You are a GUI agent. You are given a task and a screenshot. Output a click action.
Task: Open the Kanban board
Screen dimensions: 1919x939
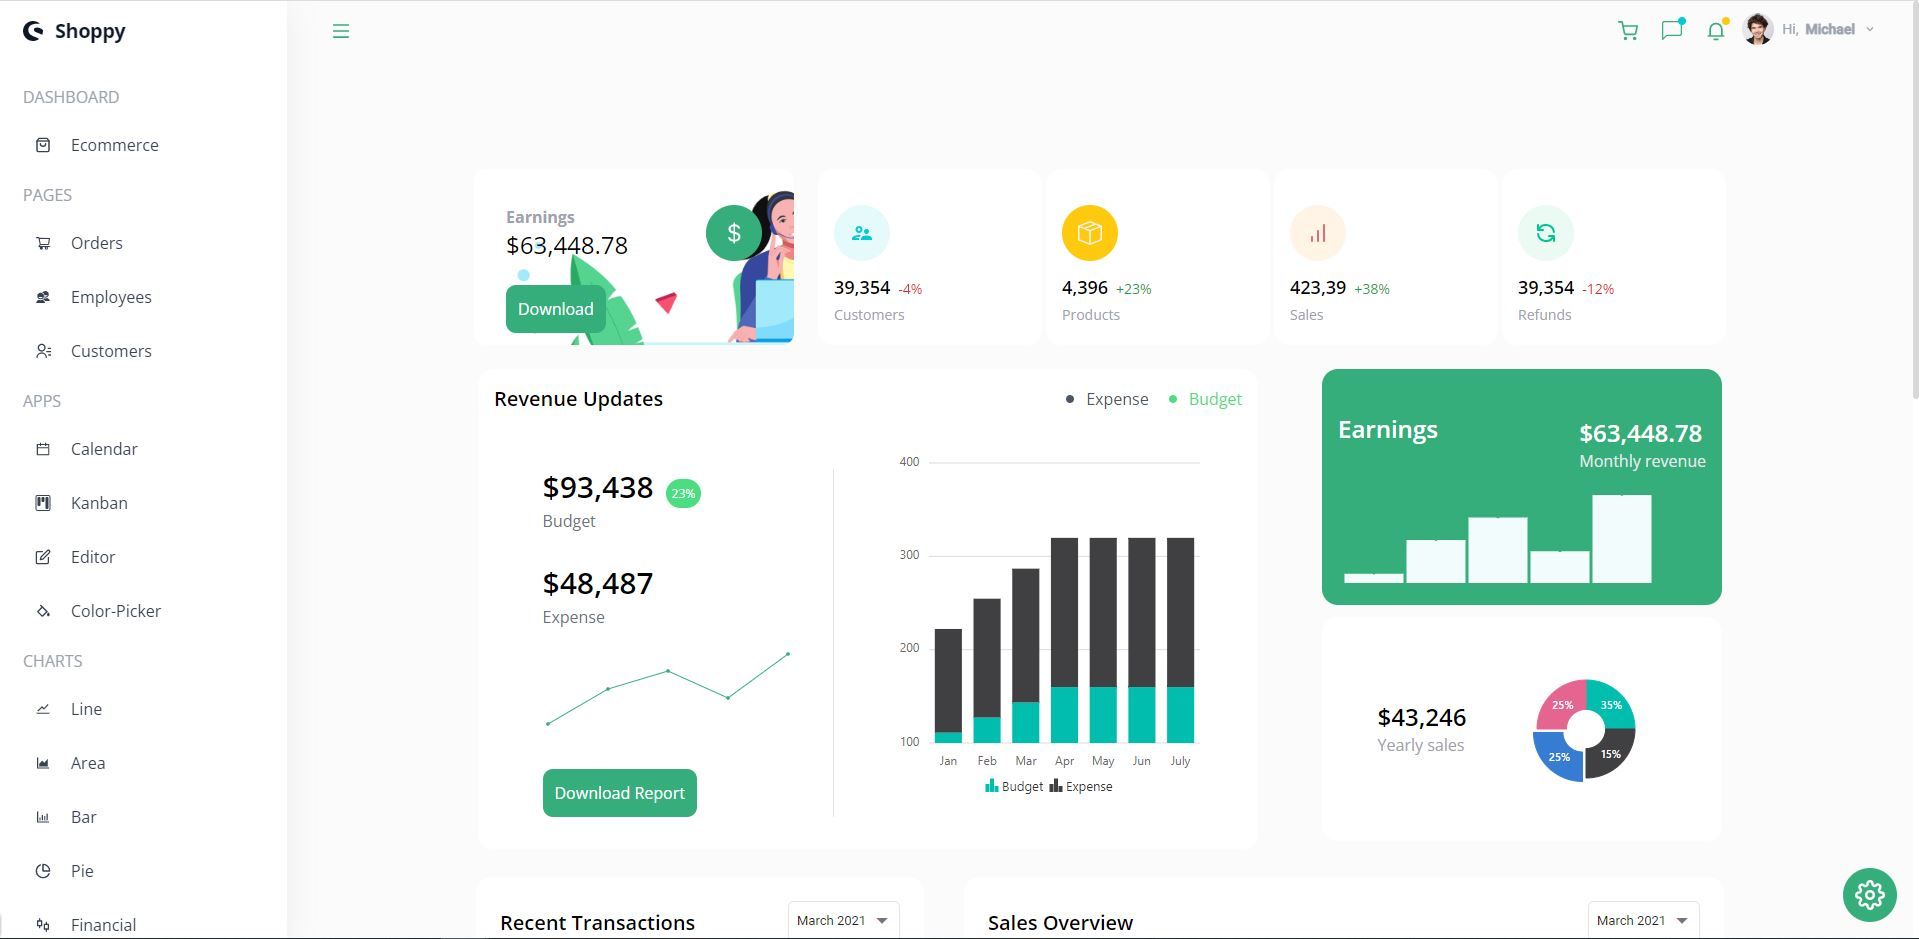[99, 503]
